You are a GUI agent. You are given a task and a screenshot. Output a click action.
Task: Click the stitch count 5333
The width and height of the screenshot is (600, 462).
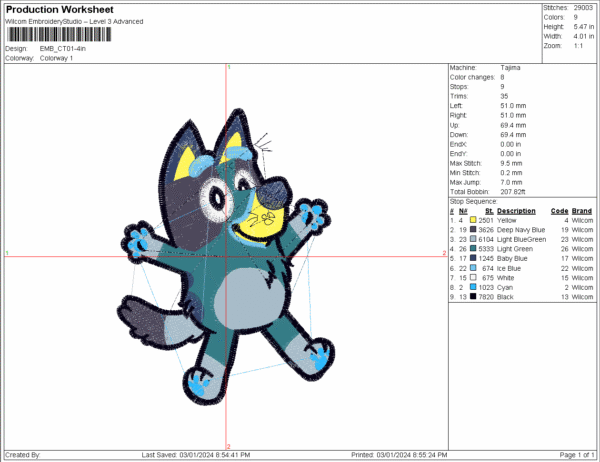(x=486, y=249)
